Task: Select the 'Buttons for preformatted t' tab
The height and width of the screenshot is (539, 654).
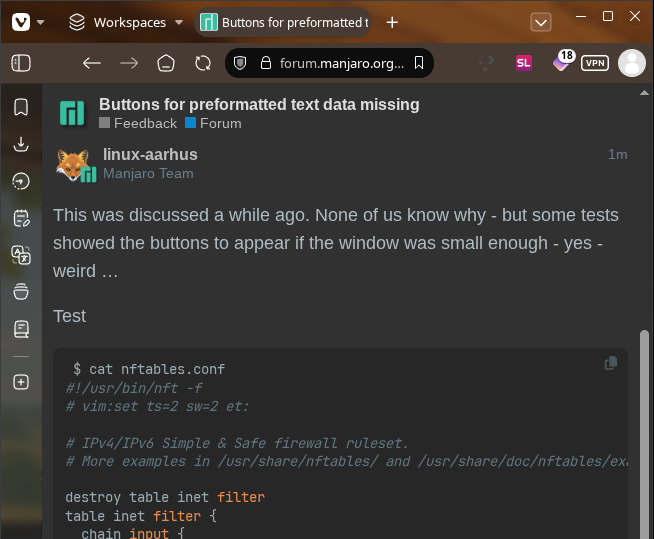Action: (283, 23)
